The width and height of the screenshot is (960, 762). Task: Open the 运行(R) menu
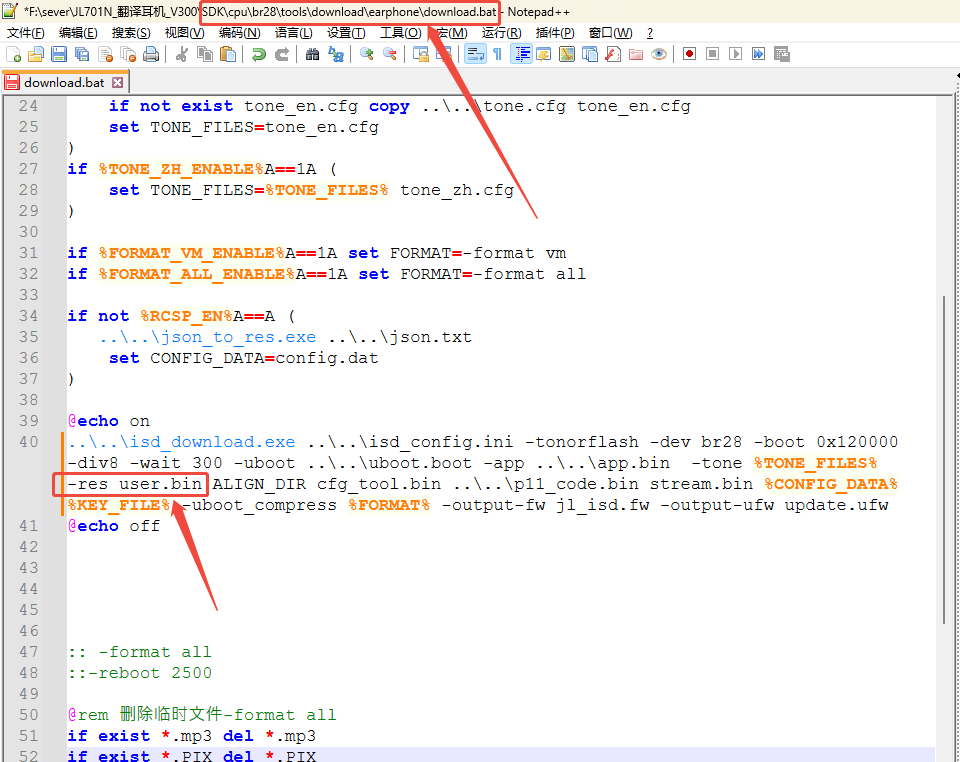(501, 33)
